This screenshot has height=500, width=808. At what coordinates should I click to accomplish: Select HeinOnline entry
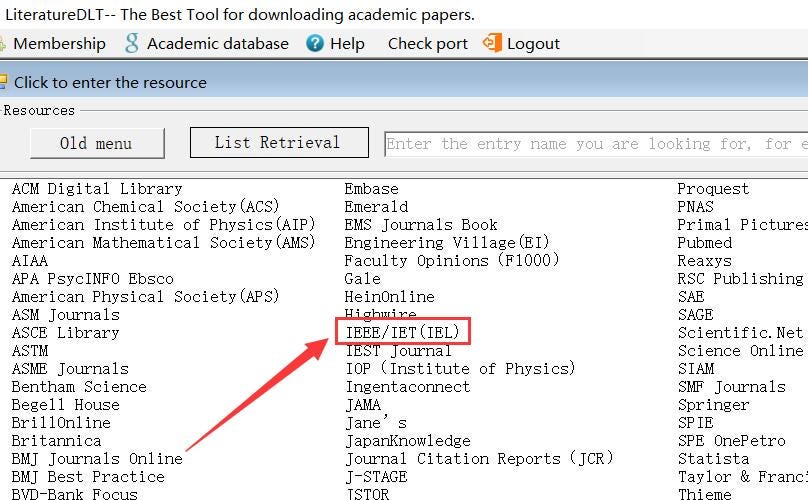point(390,297)
